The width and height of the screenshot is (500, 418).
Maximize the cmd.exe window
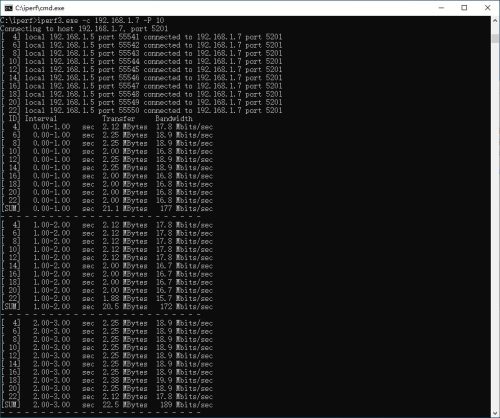[x=464, y=8]
